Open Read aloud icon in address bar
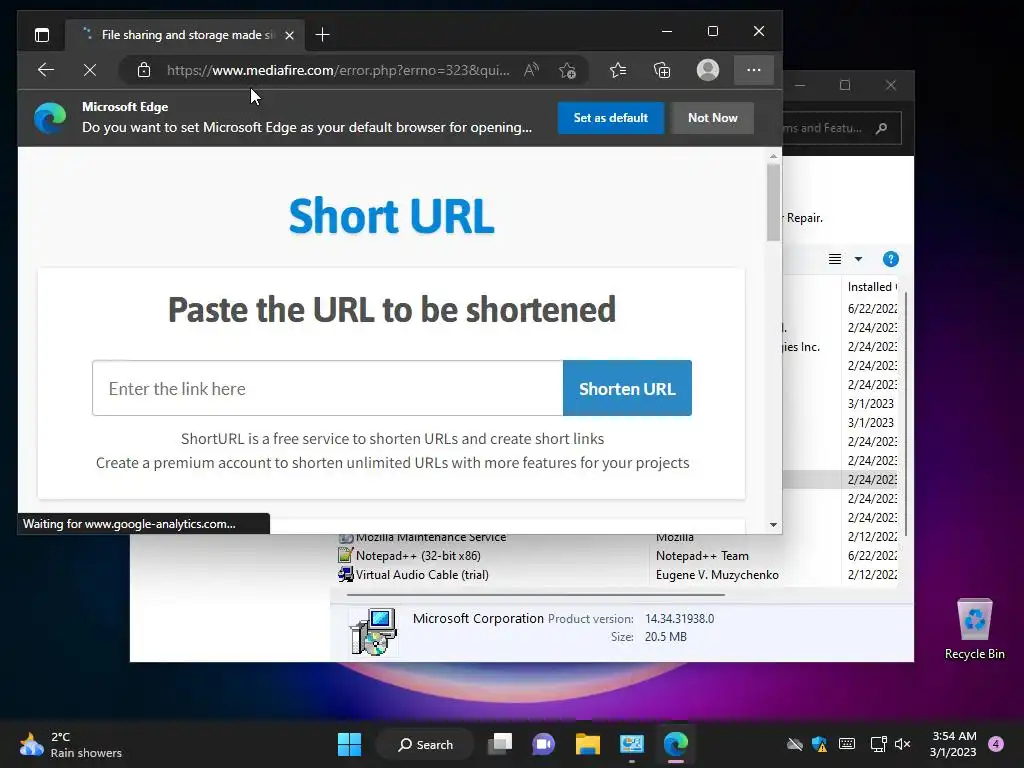Screen dimensions: 1024x768 point(532,70)
